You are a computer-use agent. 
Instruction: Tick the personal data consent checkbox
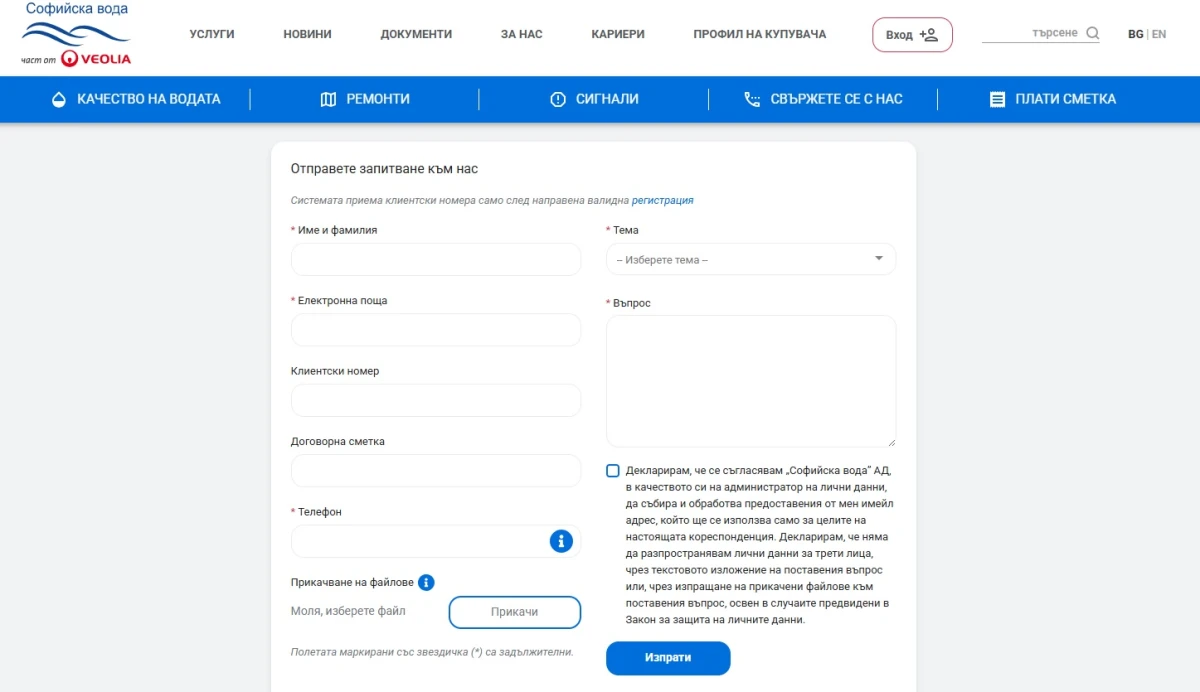pos(613,471)
